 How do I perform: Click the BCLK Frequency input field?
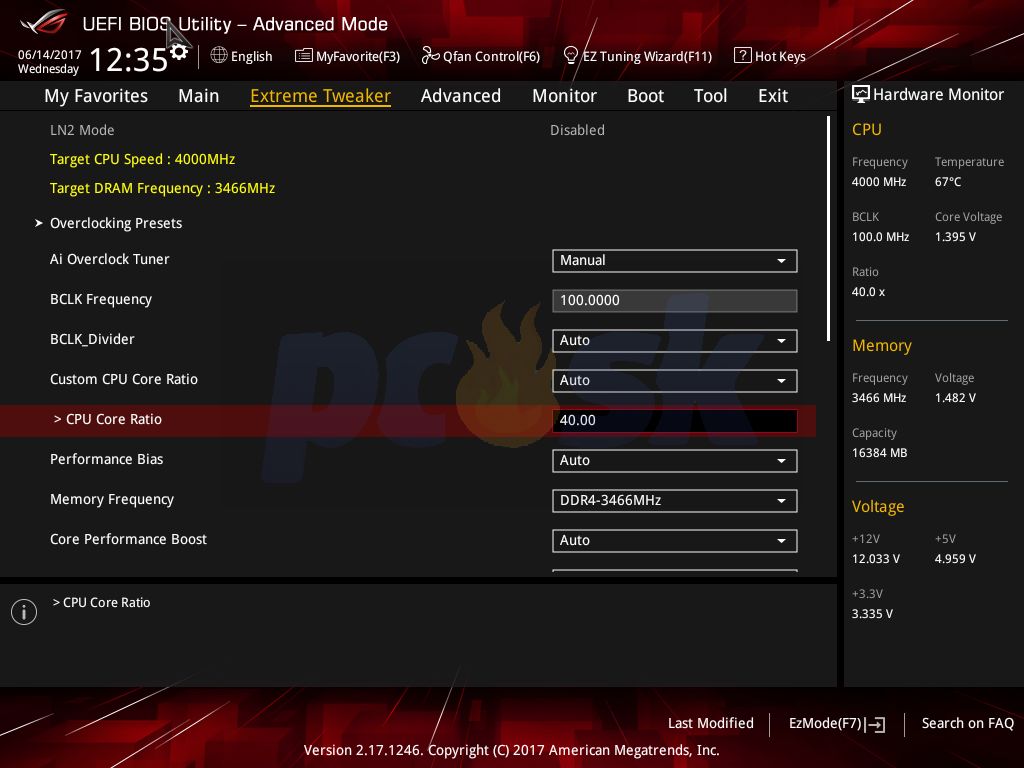(x=674, y=300)
